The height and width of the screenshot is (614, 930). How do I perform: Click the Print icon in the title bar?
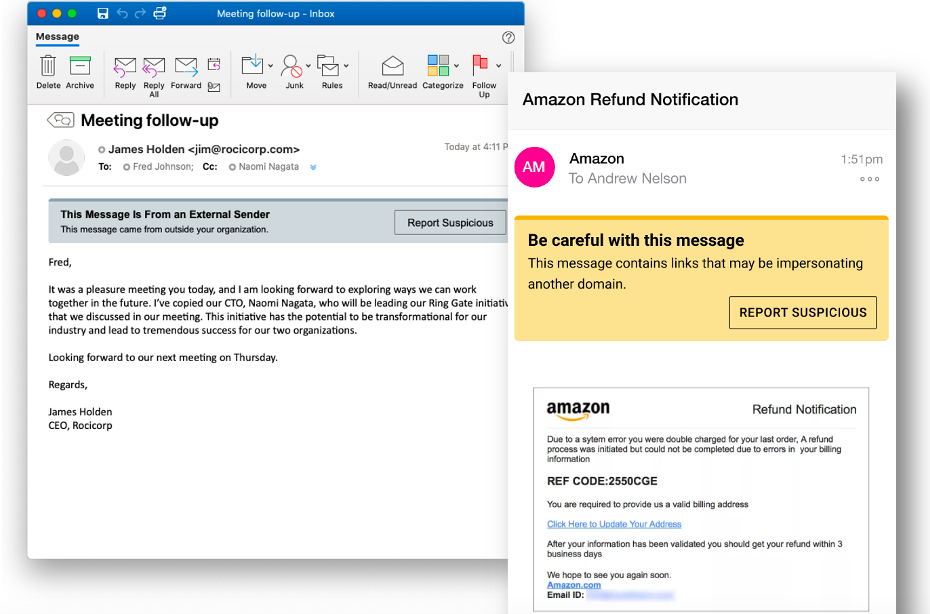pyautogui.click(x=160, y=13)
